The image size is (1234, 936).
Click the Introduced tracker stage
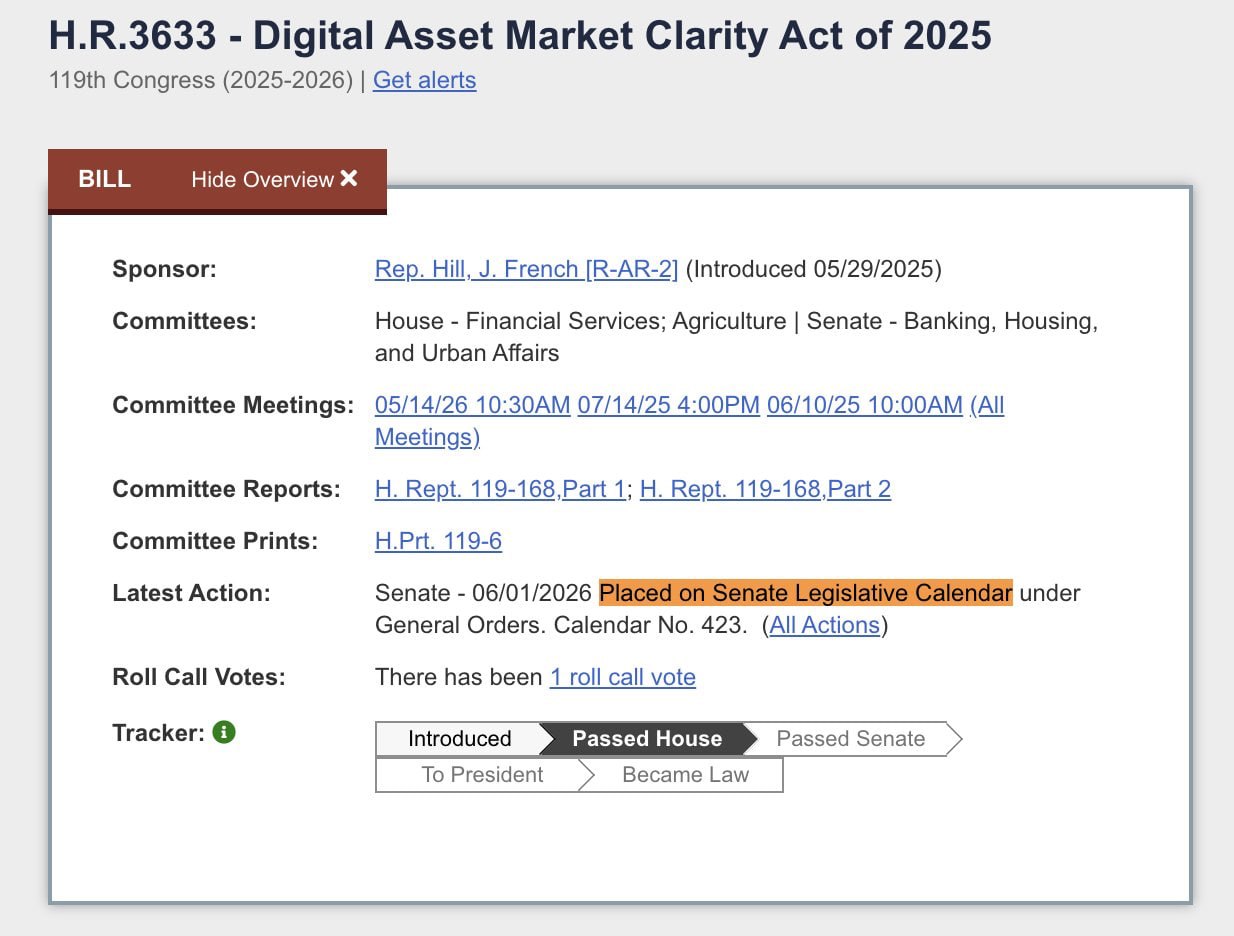459,739
